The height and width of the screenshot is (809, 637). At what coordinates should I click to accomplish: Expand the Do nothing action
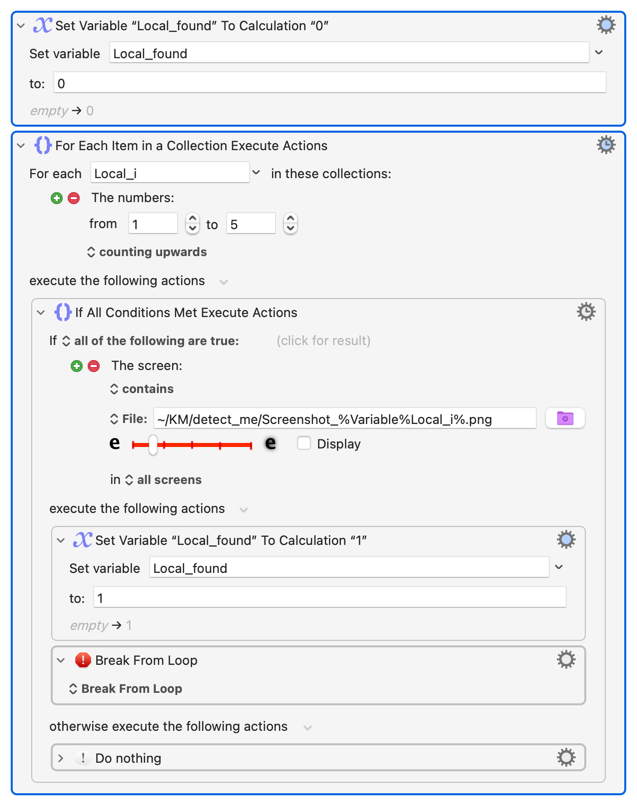pos(61,759)
